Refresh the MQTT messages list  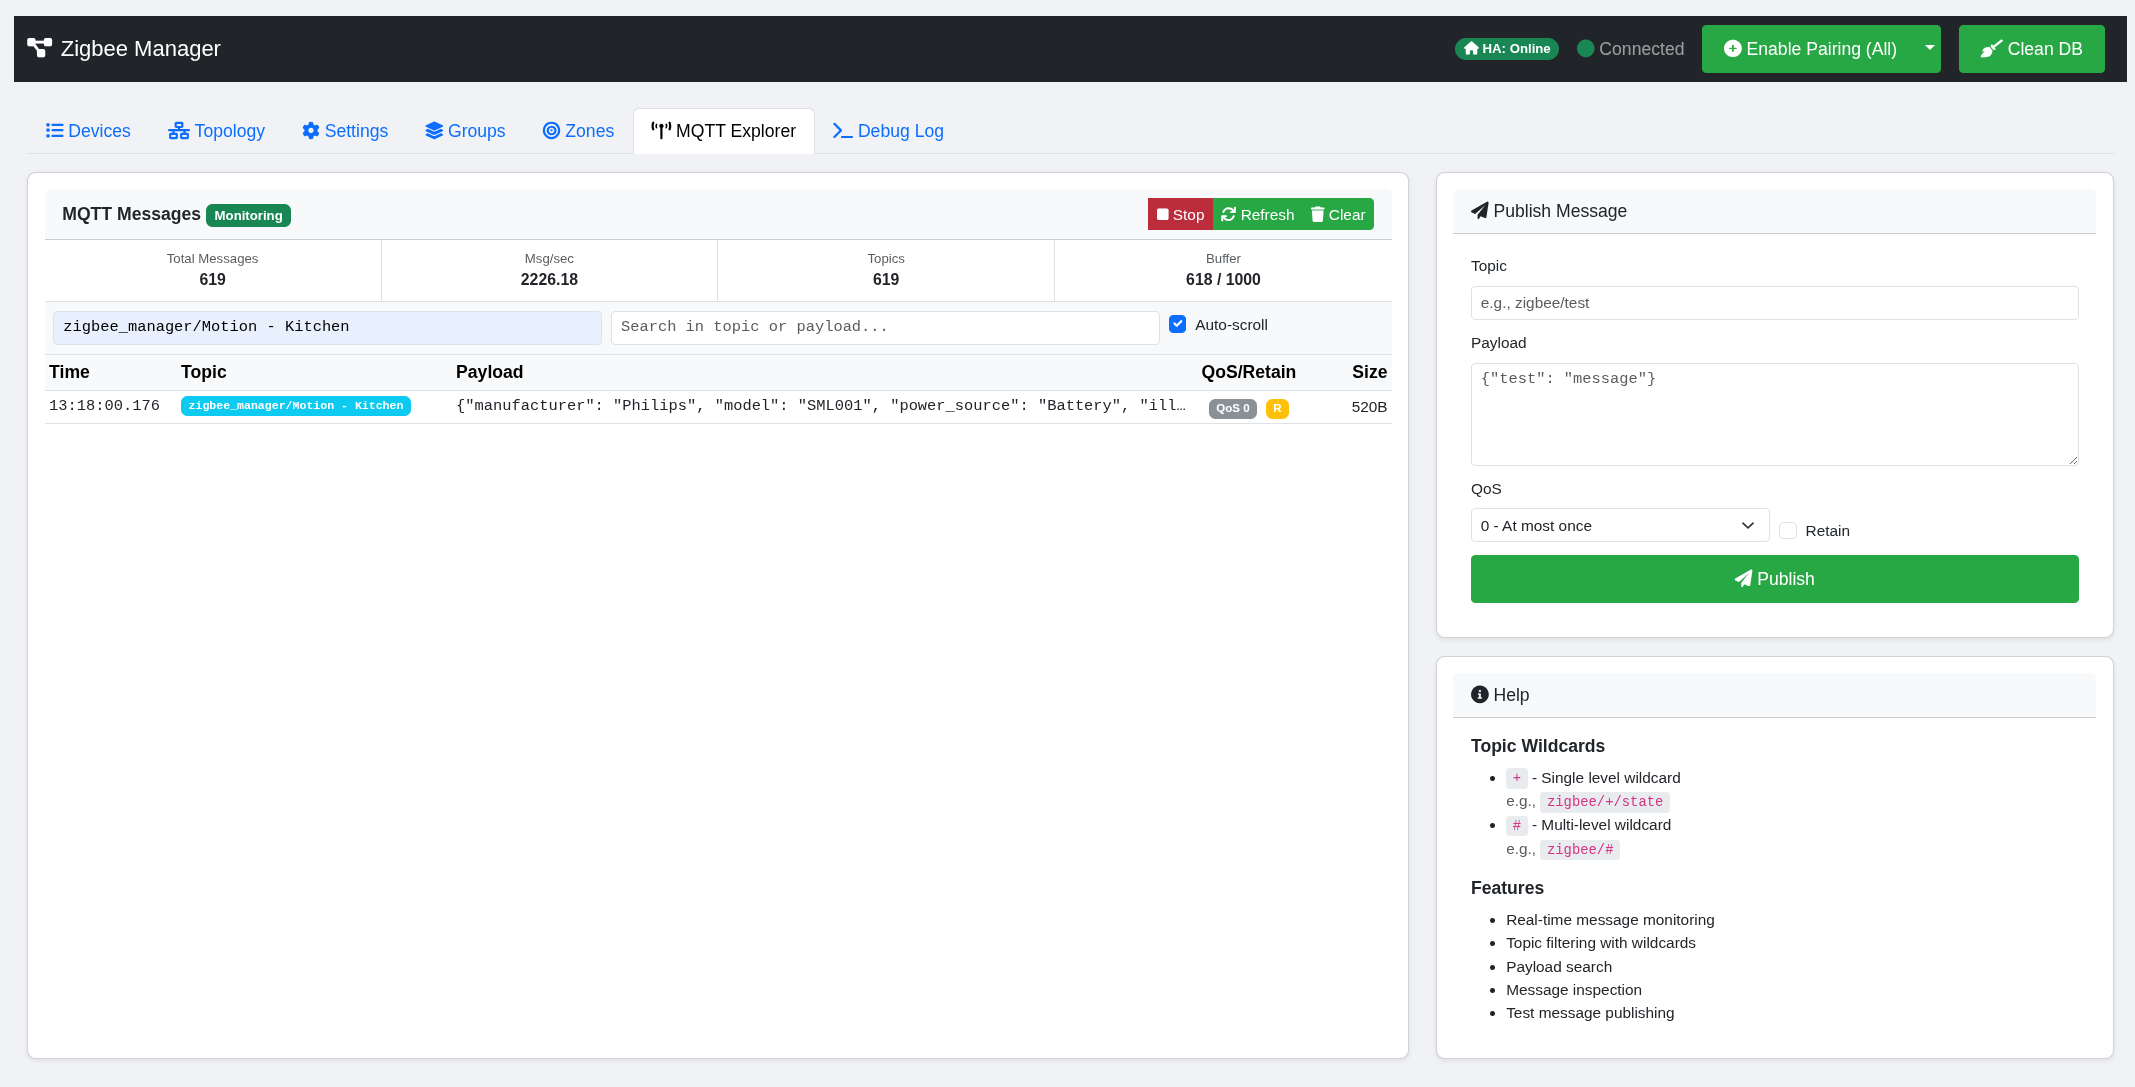1258,215
